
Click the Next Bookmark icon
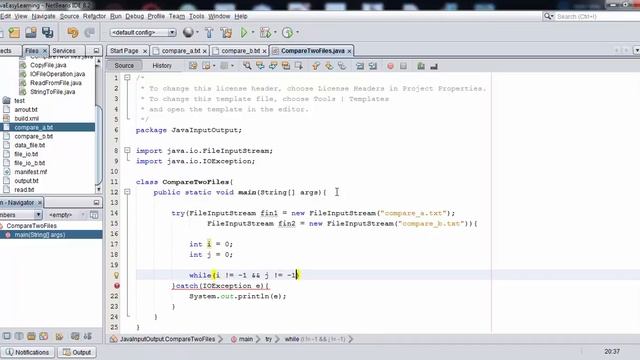pos(329,66)
